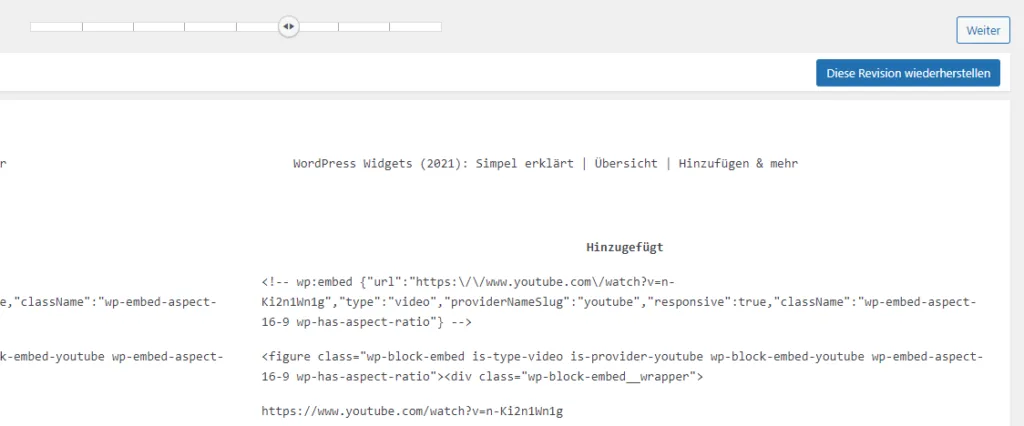Select the revision post title text
The width and height of the screenshot is (1024, 426).
click(545, 163)
